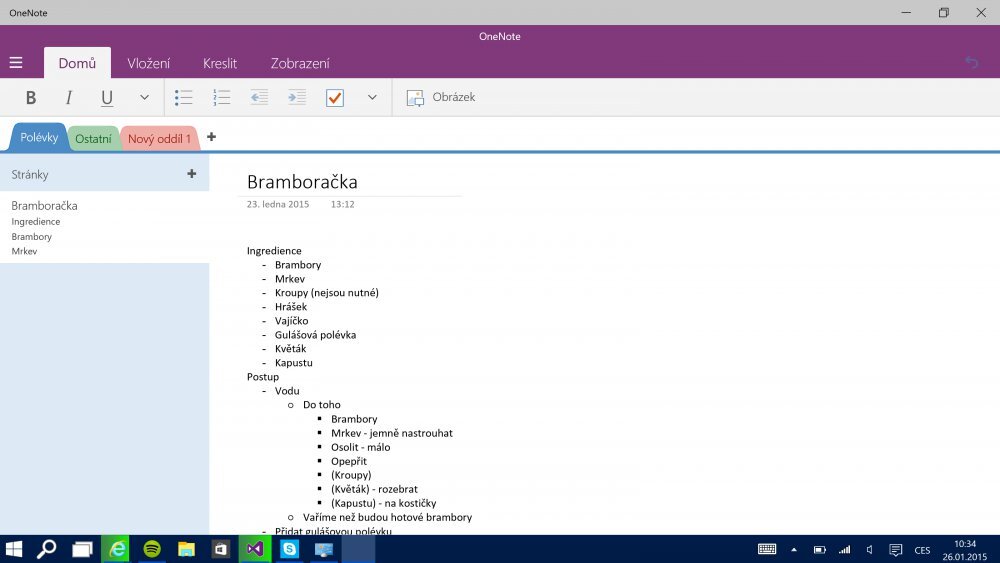1000x563 pixels.
Task: Open Spotify from the taskbar
Action: pos(152,549)
